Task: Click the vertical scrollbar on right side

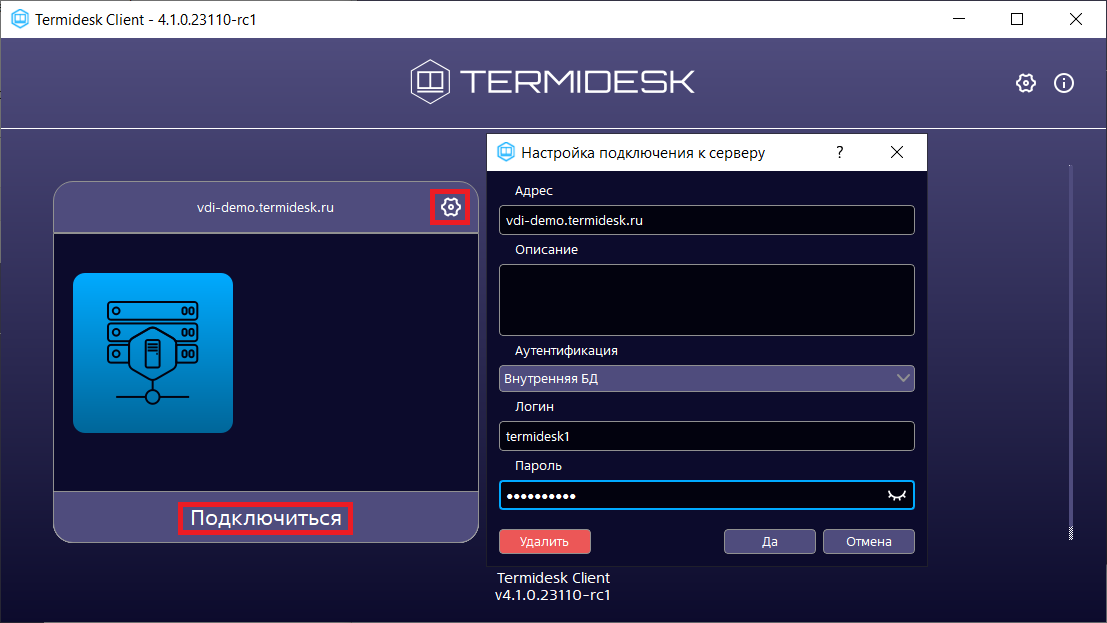Action: (1070, 350)
